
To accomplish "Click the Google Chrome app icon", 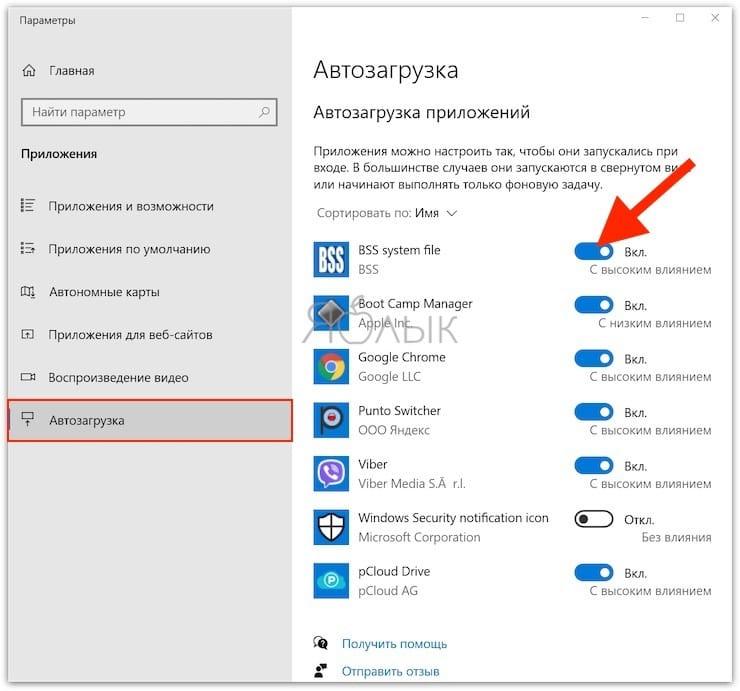I will (x=331, y=367).
